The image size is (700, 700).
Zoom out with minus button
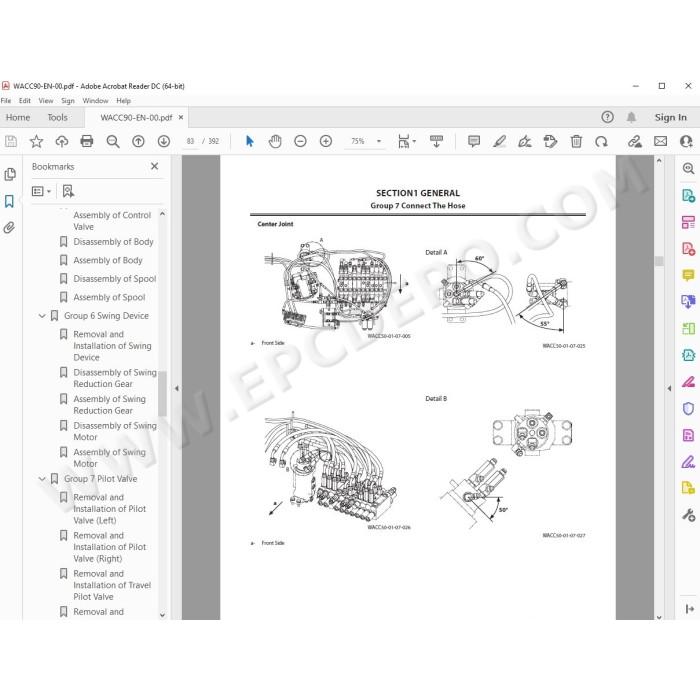[x=300, y=142]
